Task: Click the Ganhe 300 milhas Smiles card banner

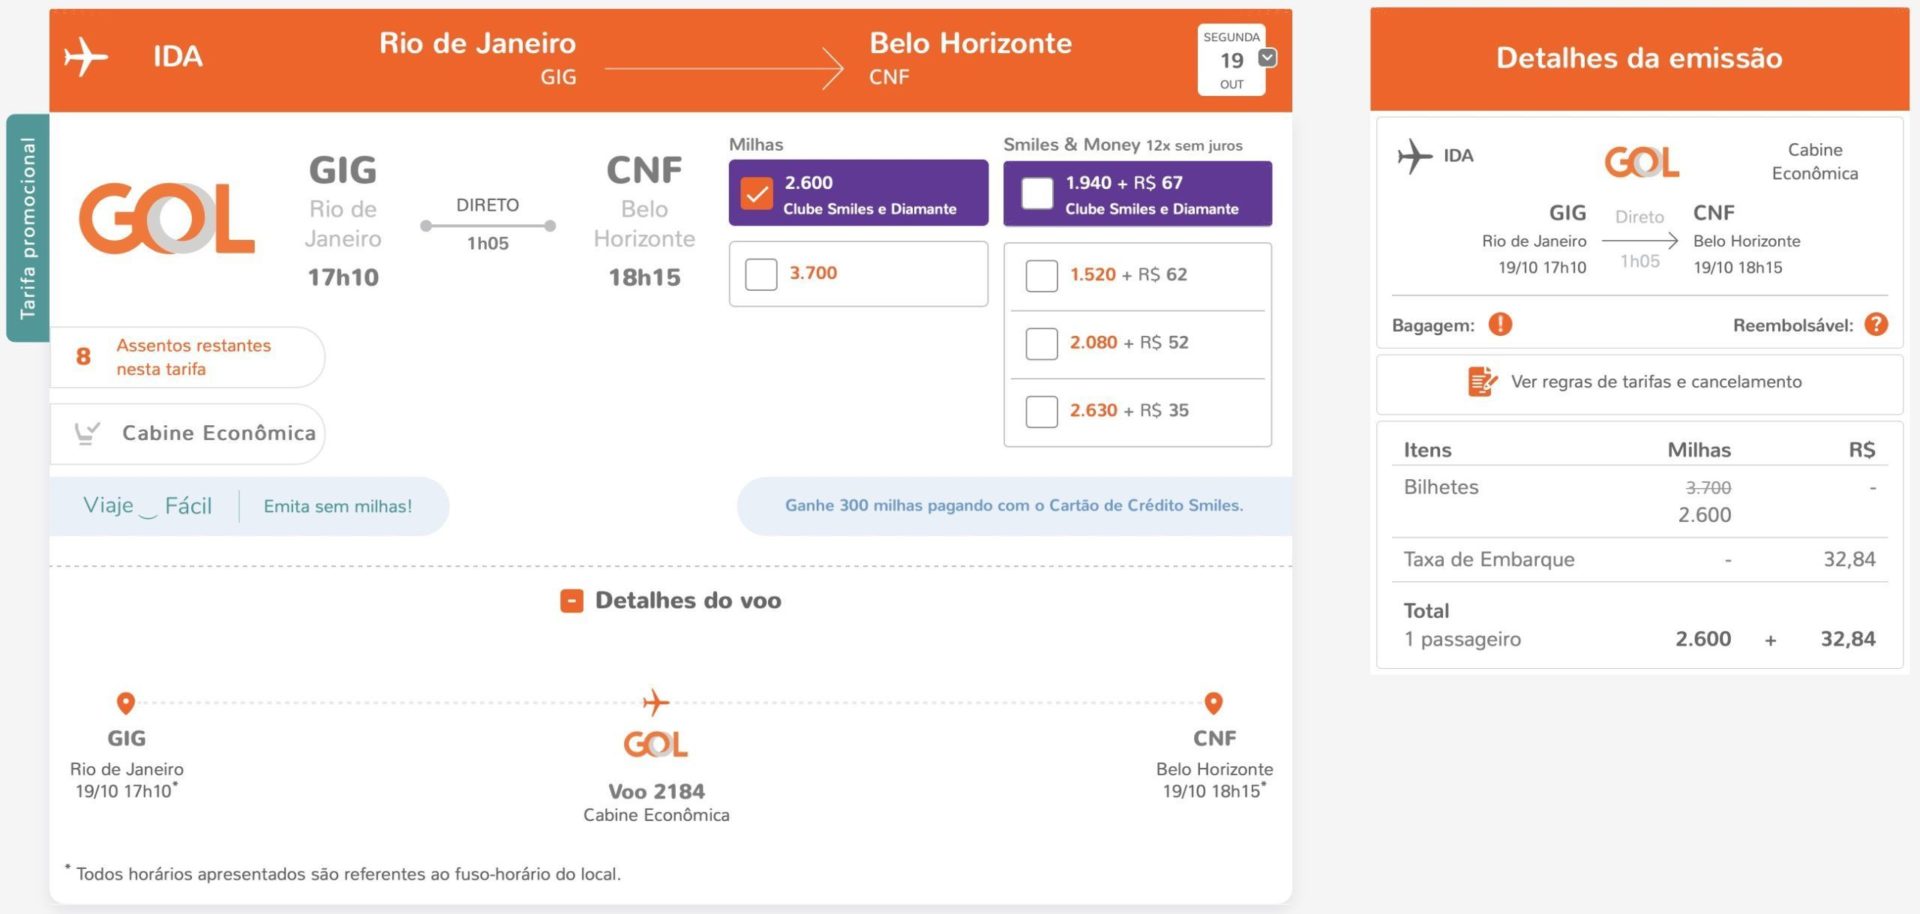Action: [1014, 506]
